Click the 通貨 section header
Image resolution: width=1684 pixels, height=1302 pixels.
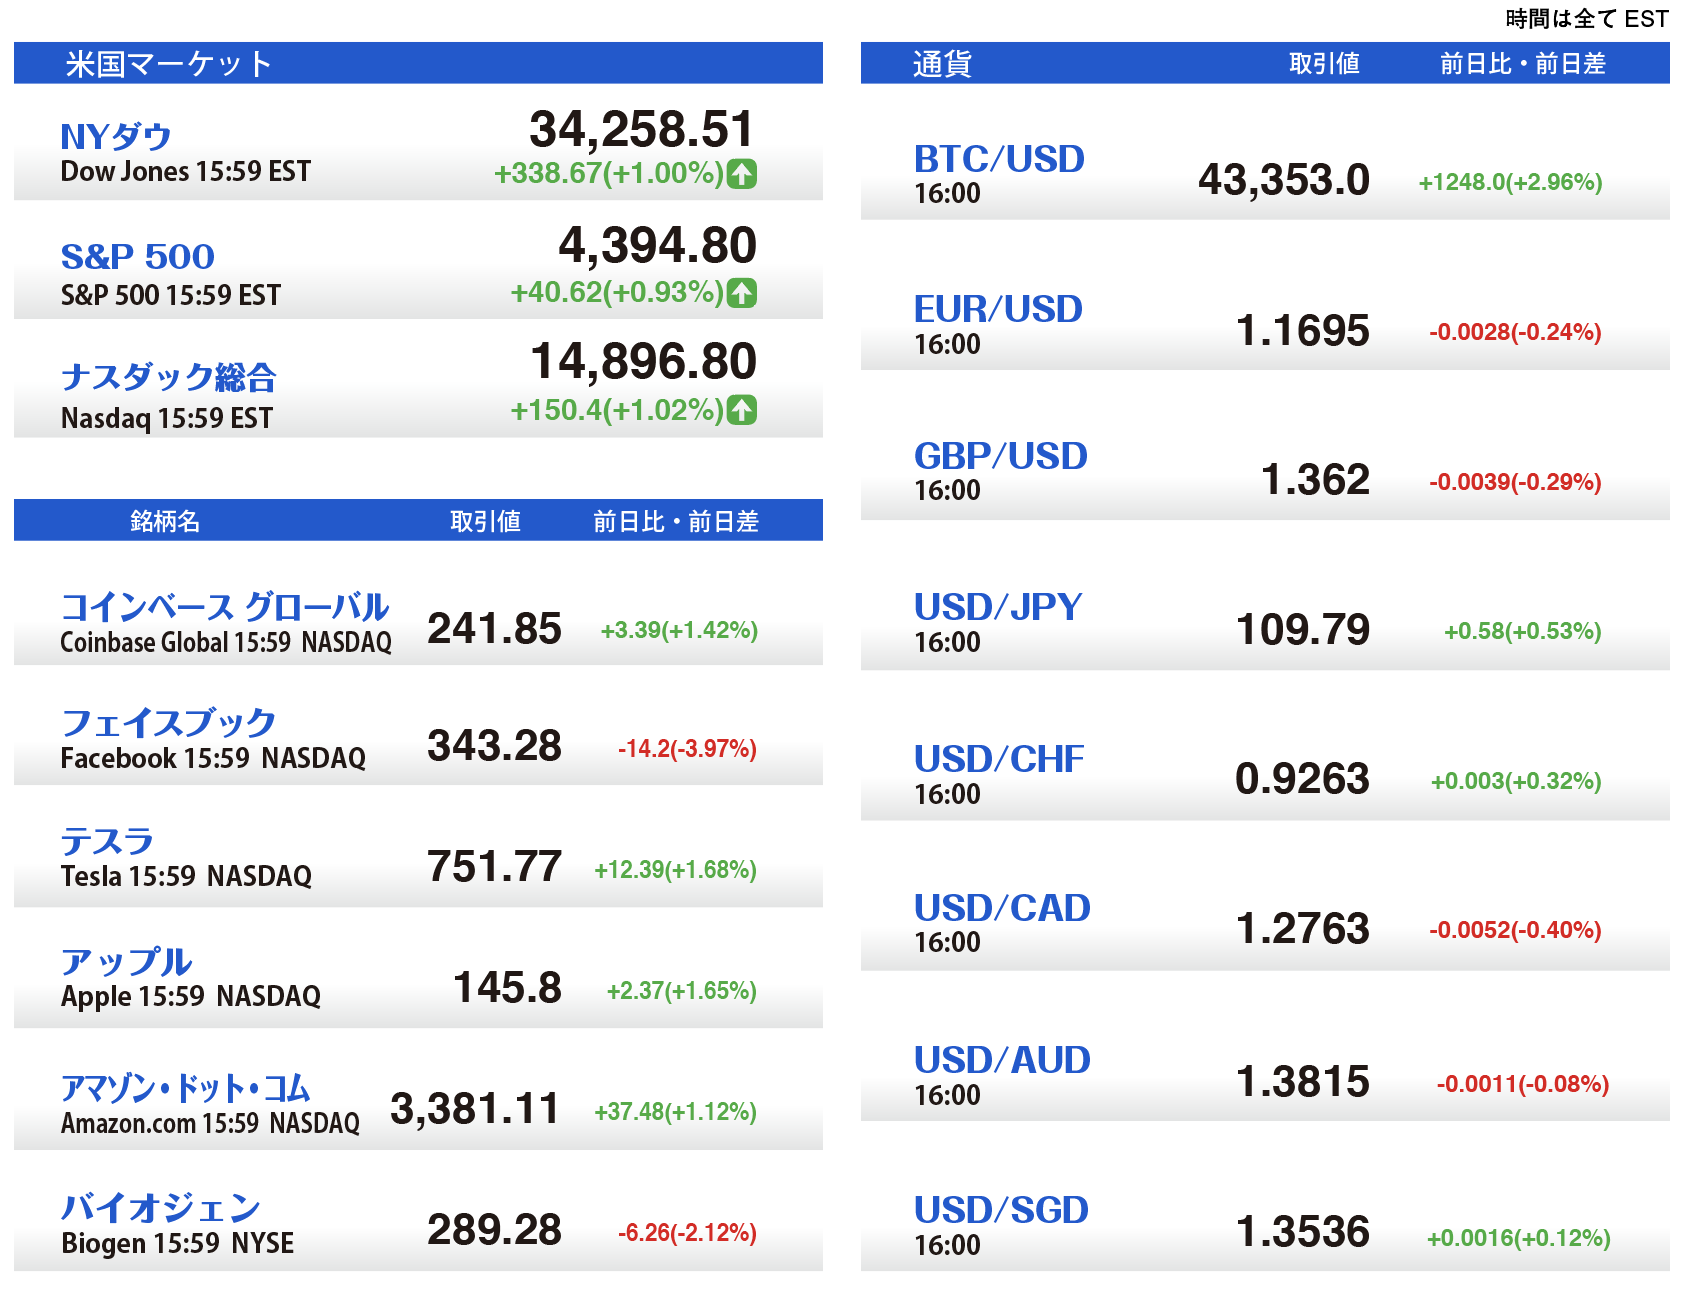pyautogui.click(x=942, y=64)
